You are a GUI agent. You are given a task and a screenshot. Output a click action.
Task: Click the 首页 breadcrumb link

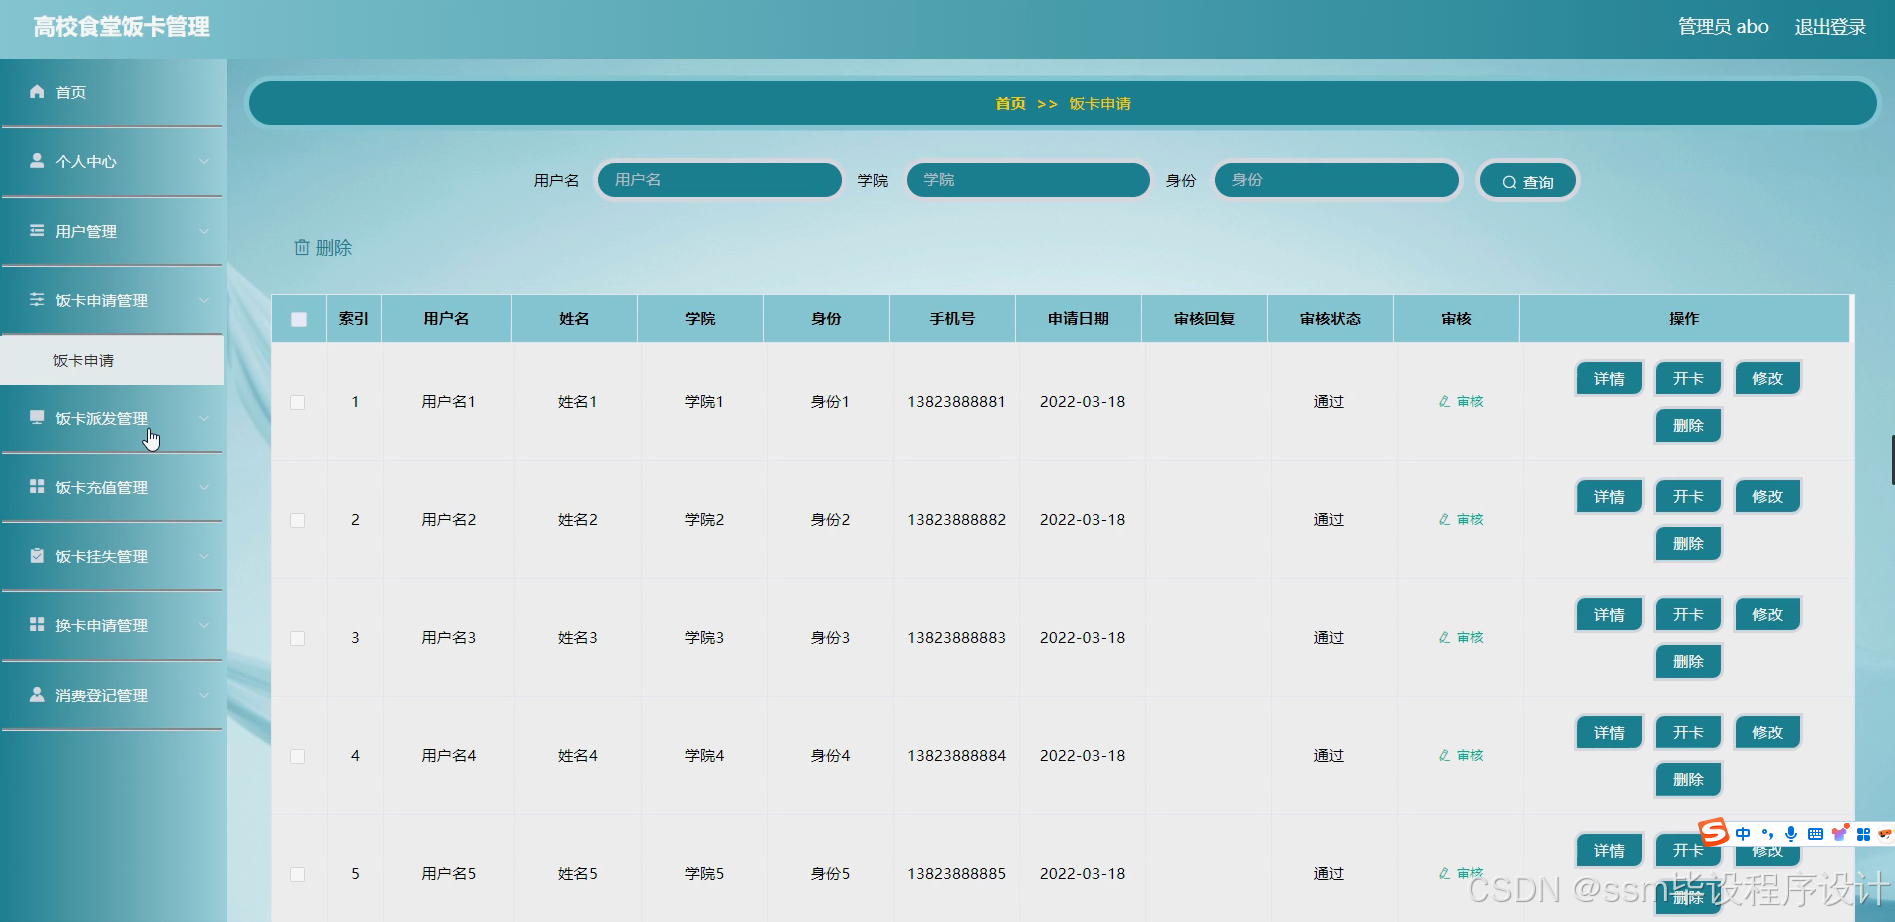(x=1010, y=104)
